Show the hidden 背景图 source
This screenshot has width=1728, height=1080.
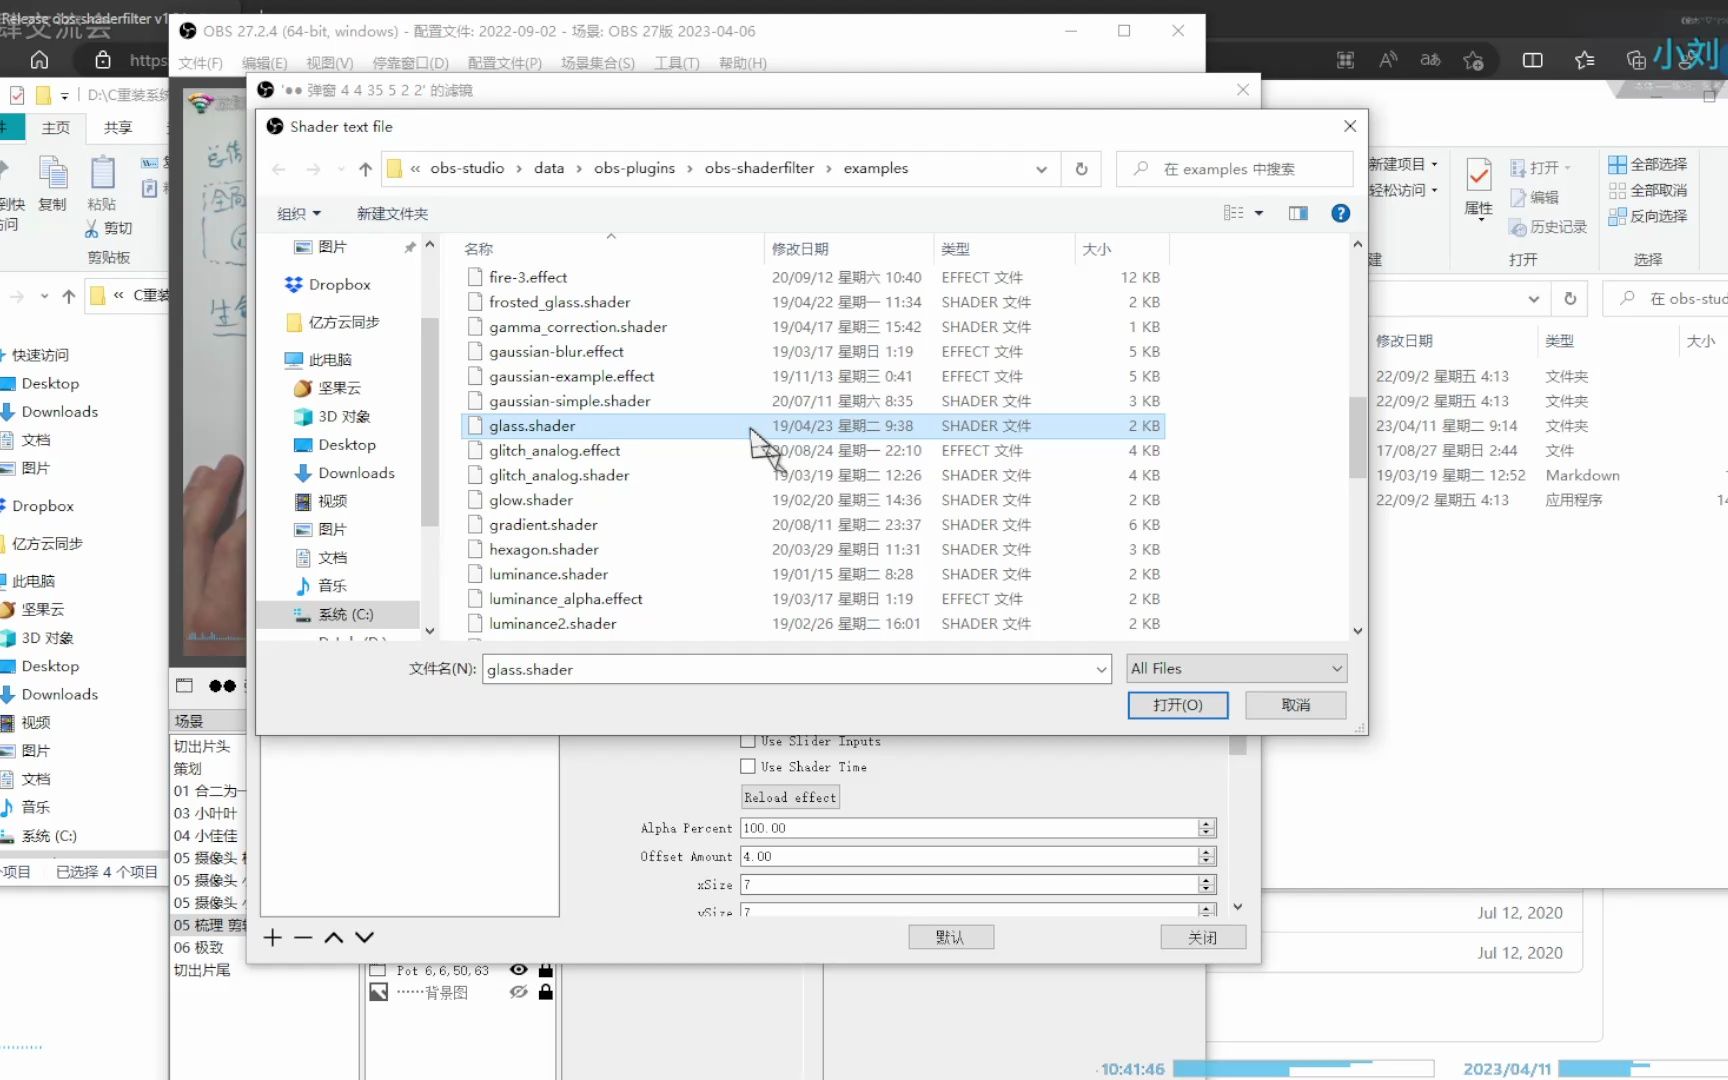(518, 993)
